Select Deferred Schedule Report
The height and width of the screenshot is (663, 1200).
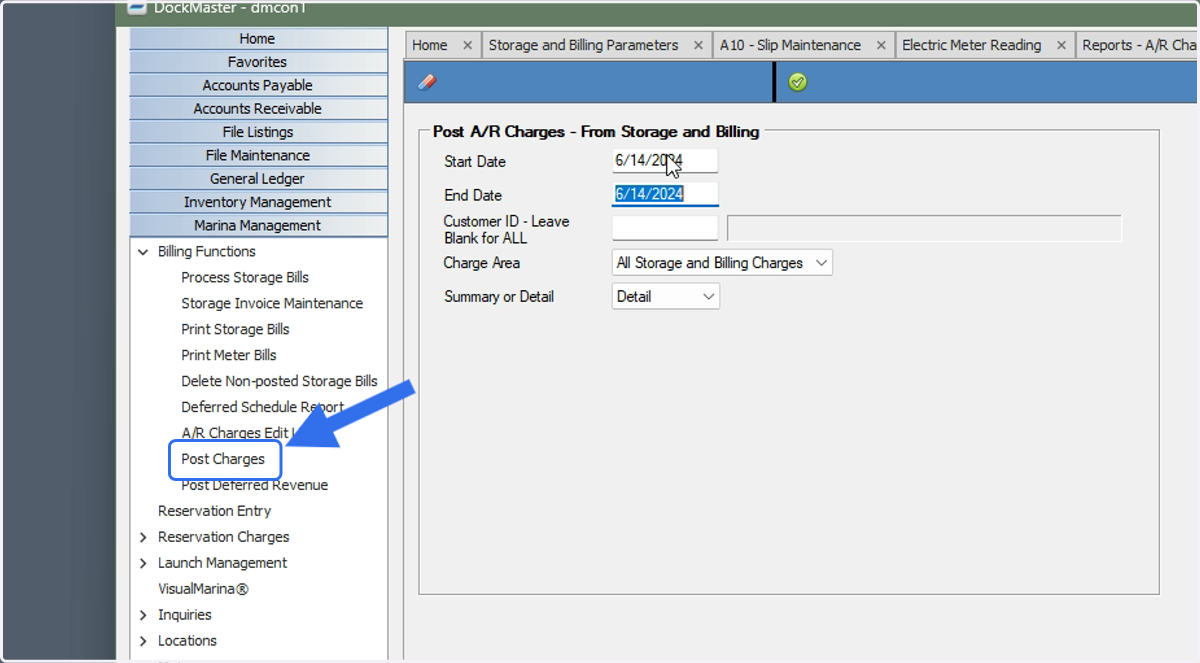(x=262, y=407)
